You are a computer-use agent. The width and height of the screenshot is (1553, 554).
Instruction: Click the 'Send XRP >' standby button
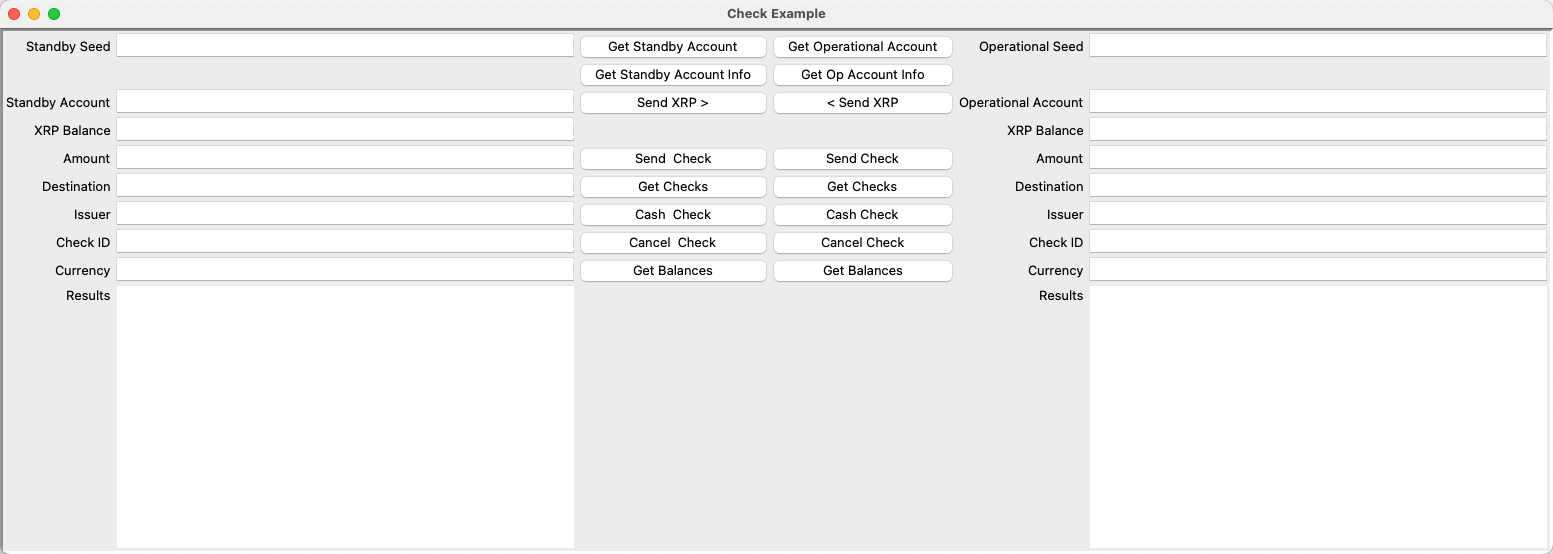pyautogui.click(x=673, y=103)
